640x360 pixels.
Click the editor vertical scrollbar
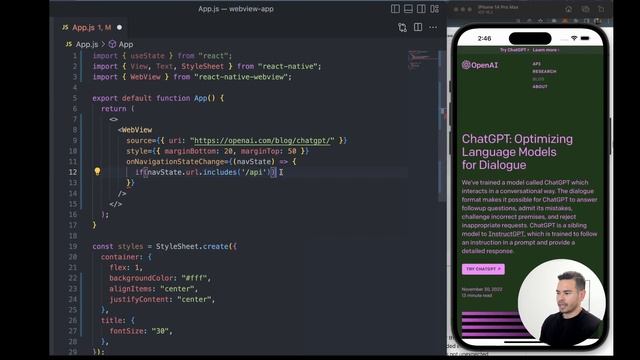coord(442,127)
